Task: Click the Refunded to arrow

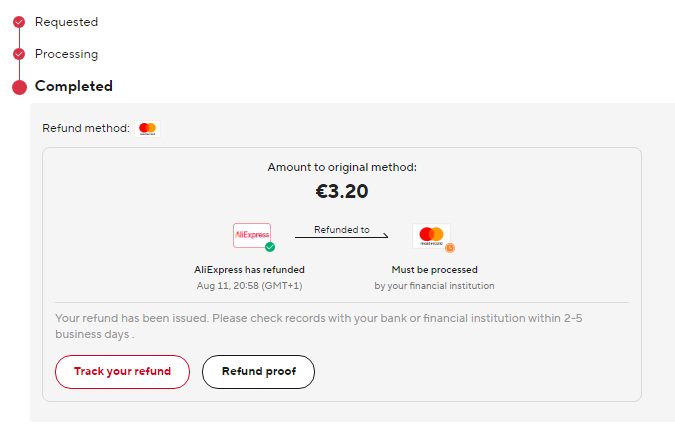Action: (x=342, y=235)
